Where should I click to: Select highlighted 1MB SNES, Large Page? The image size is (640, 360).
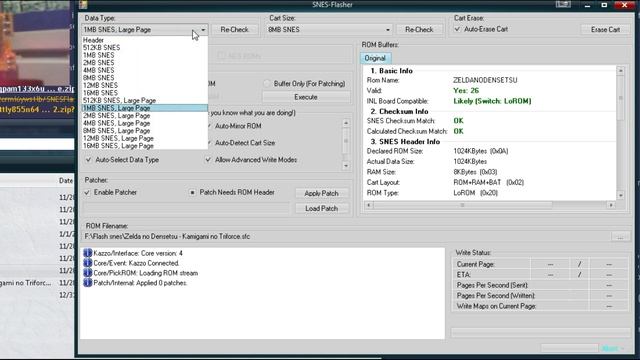coord(144,108)
